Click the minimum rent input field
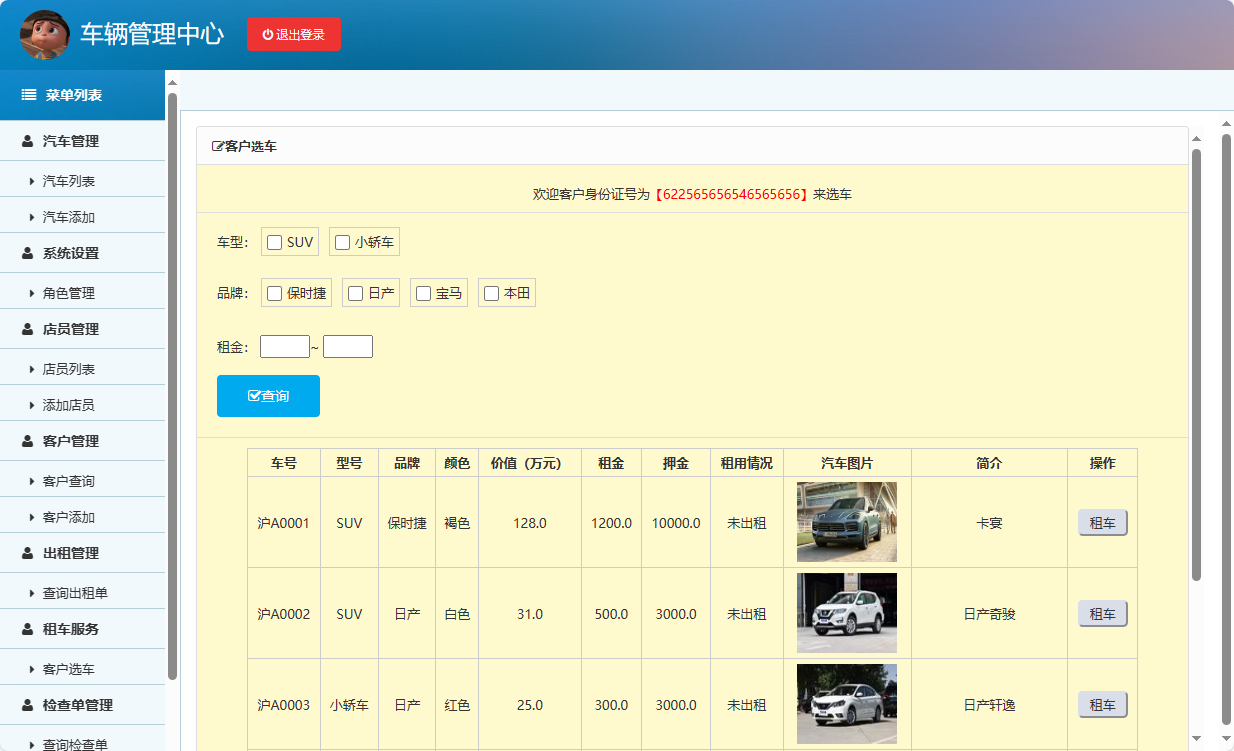 pos(285,347)
